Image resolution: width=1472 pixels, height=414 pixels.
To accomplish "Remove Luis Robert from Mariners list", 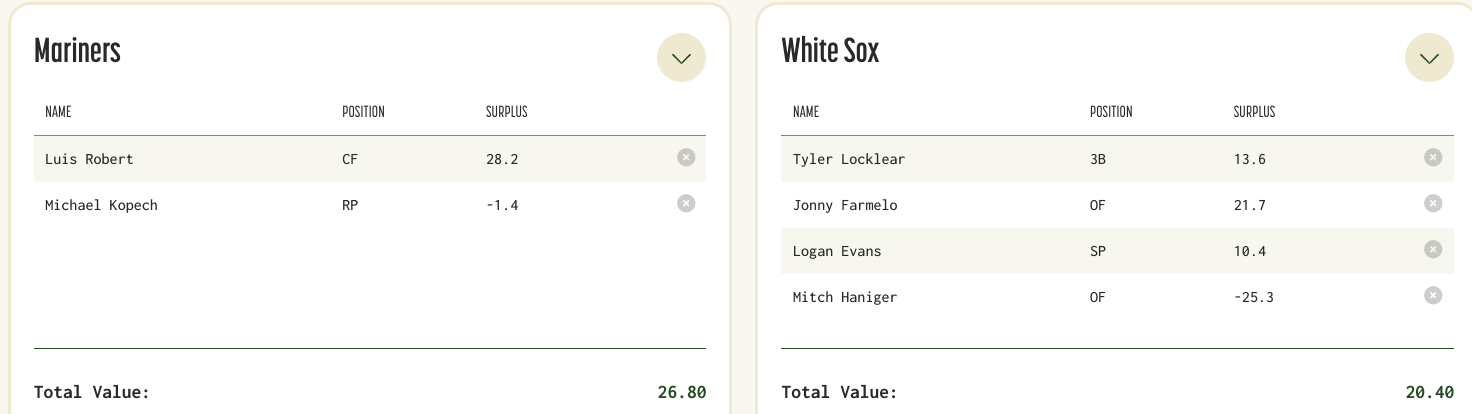I will (685, 157).
